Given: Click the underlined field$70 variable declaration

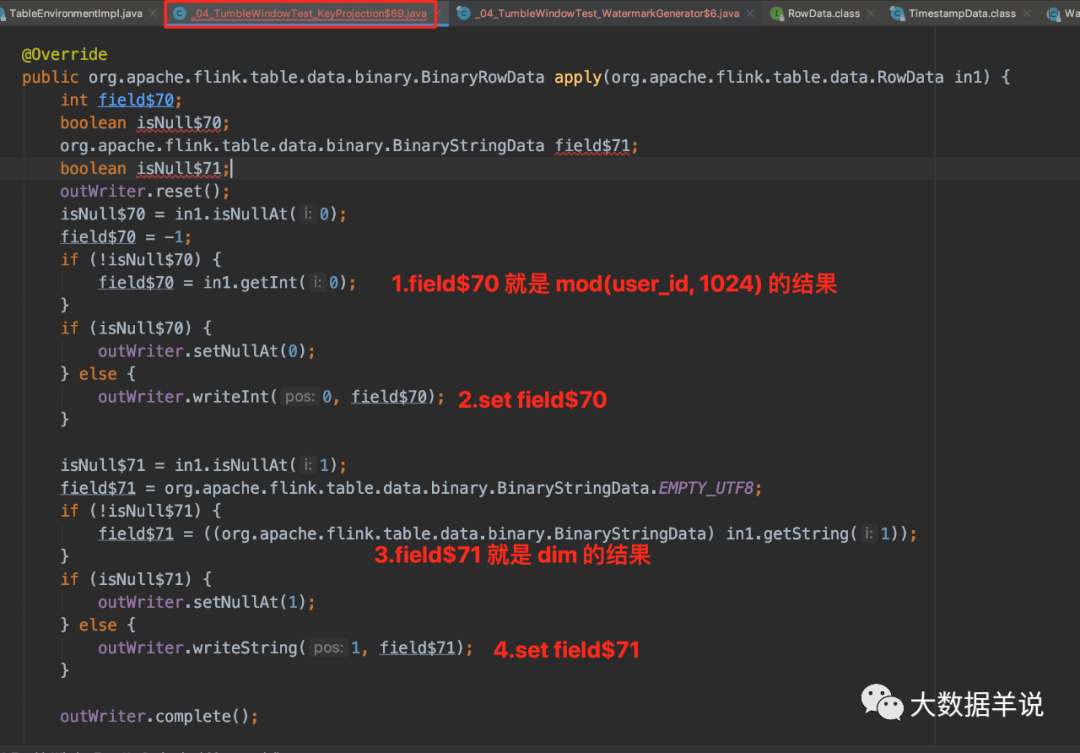Looking at the screenshot, I should coord(138,99).
